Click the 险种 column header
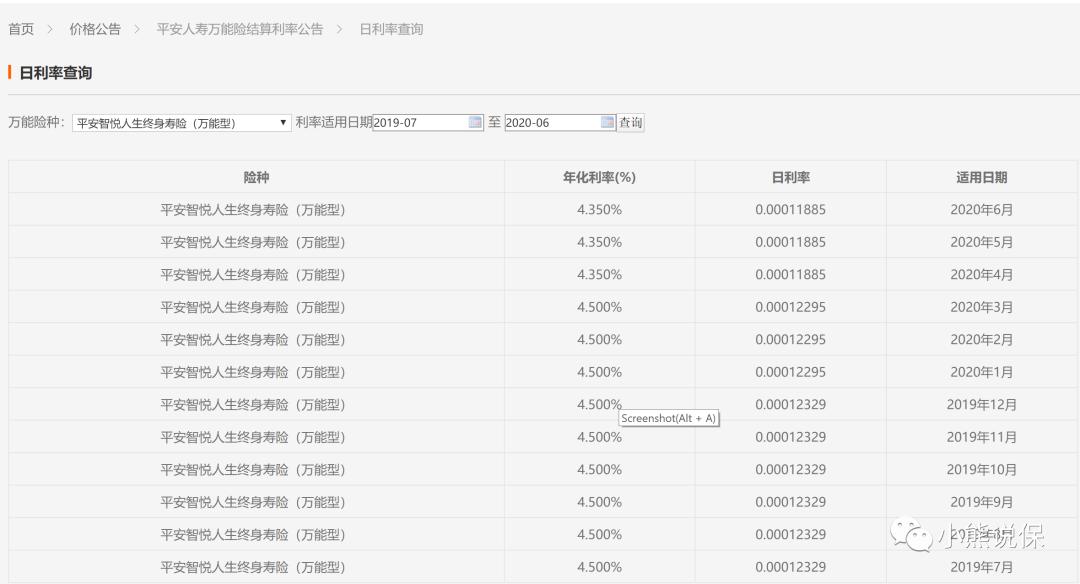Image resolution: width=1080 pixels, height=584 pixels. pyautogui.click(x=256, y=176)
